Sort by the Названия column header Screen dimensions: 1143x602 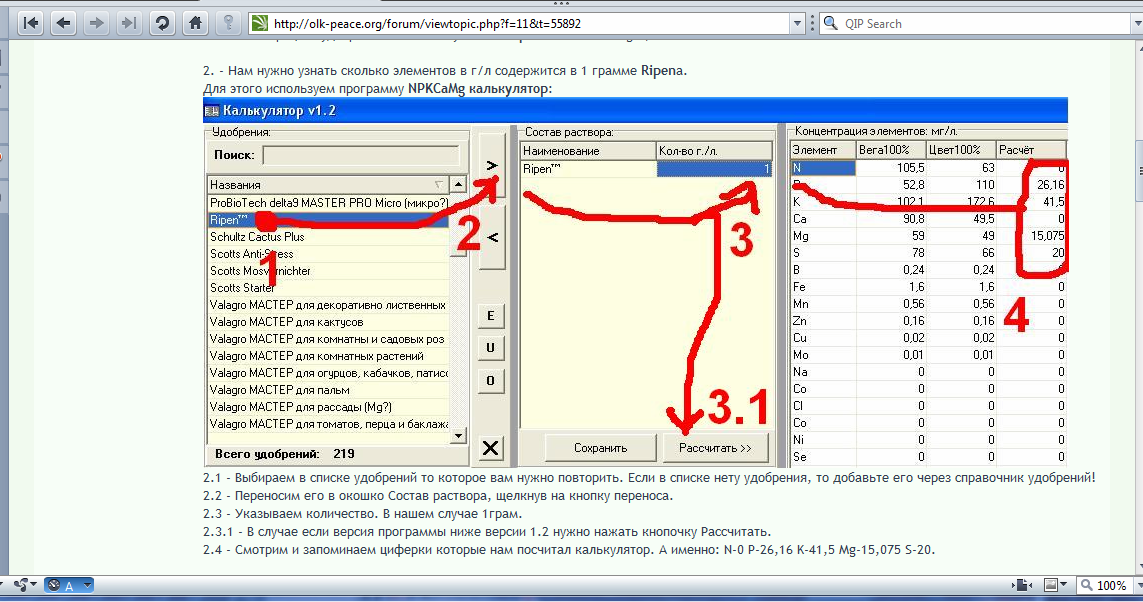tap(328, 184)
